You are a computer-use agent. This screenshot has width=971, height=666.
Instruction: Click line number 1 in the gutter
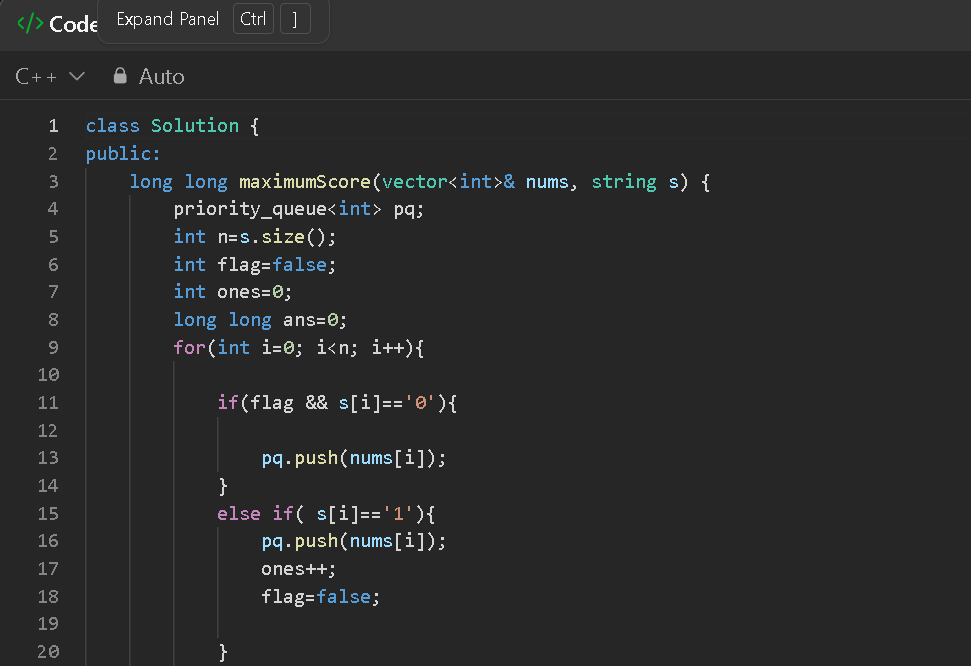coord(53,125)
